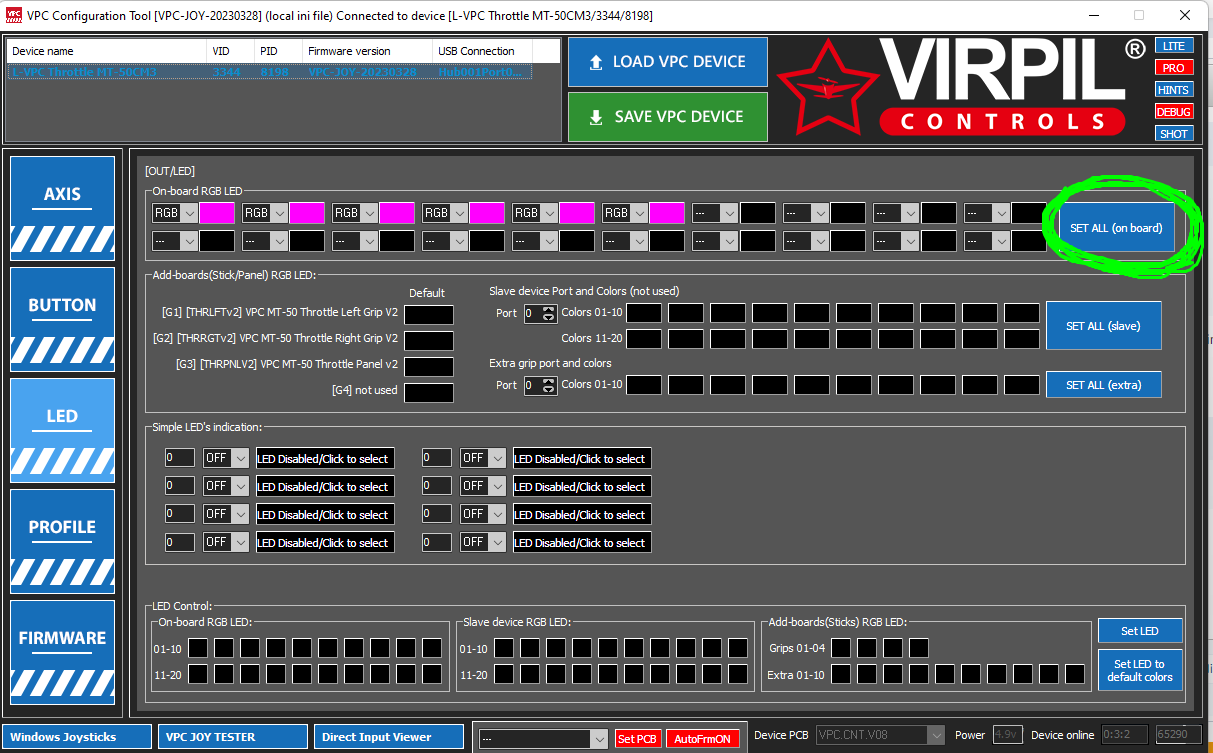Select device row L-VPC Throttle MT-50CM3
Screen dimensions: 1213x753
click(270, 72)
